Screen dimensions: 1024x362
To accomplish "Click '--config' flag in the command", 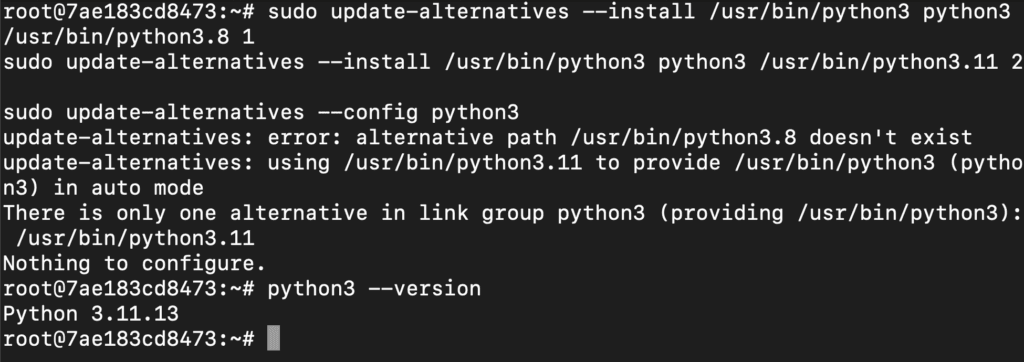I will 368,113.
